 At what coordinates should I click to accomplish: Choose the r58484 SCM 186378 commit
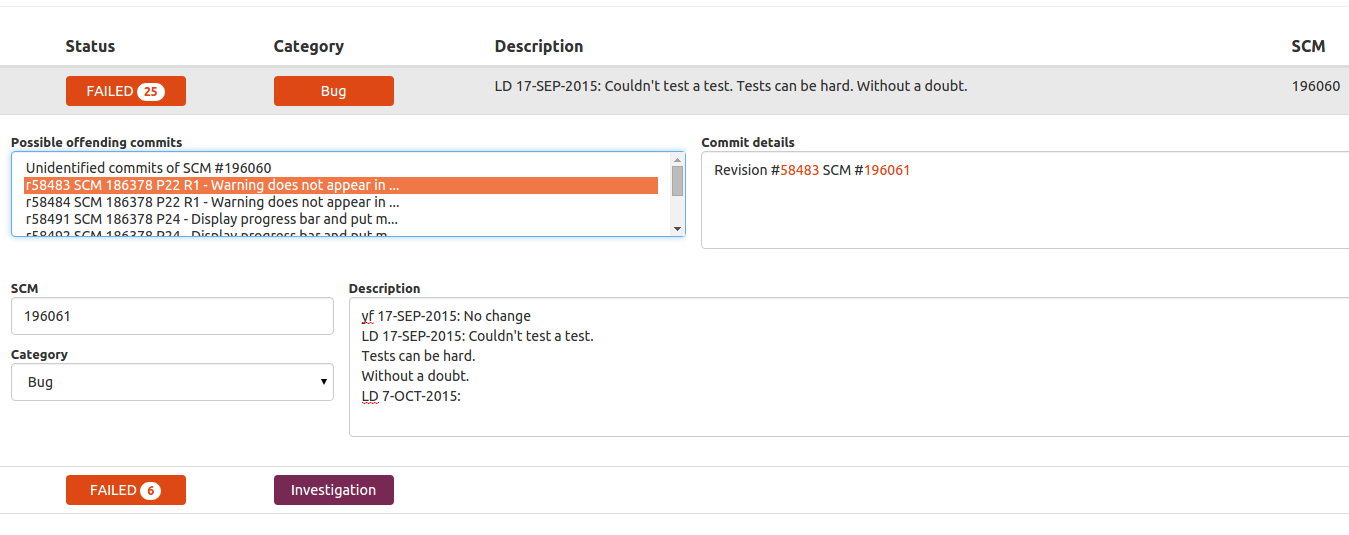pos(213,202)
